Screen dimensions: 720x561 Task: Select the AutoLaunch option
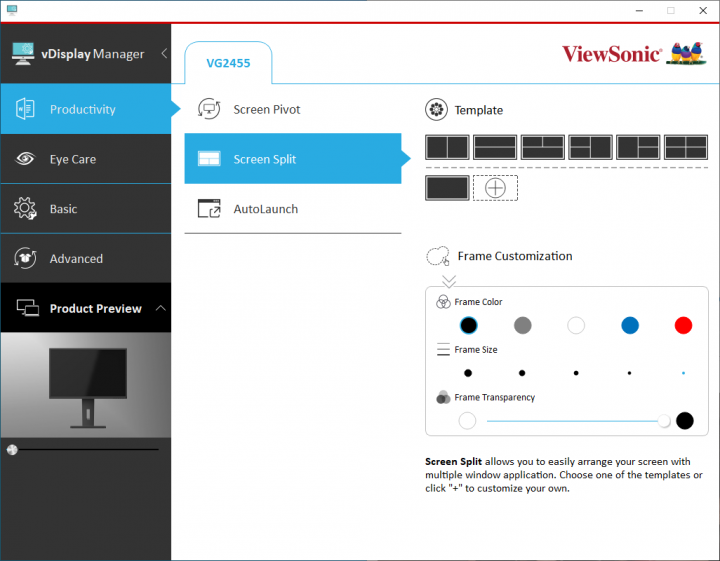293,209
